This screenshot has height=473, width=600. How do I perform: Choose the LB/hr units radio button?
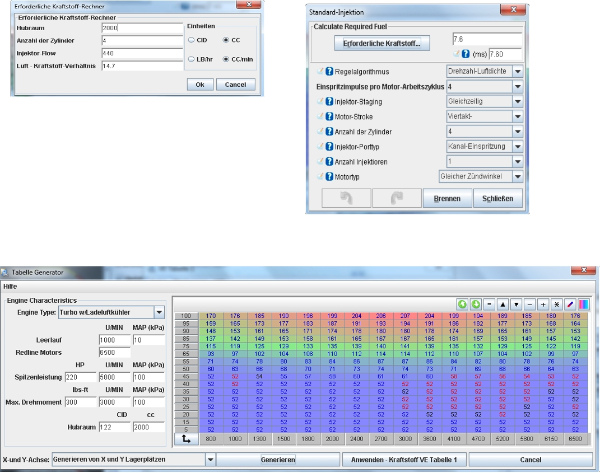click(192, 59)
